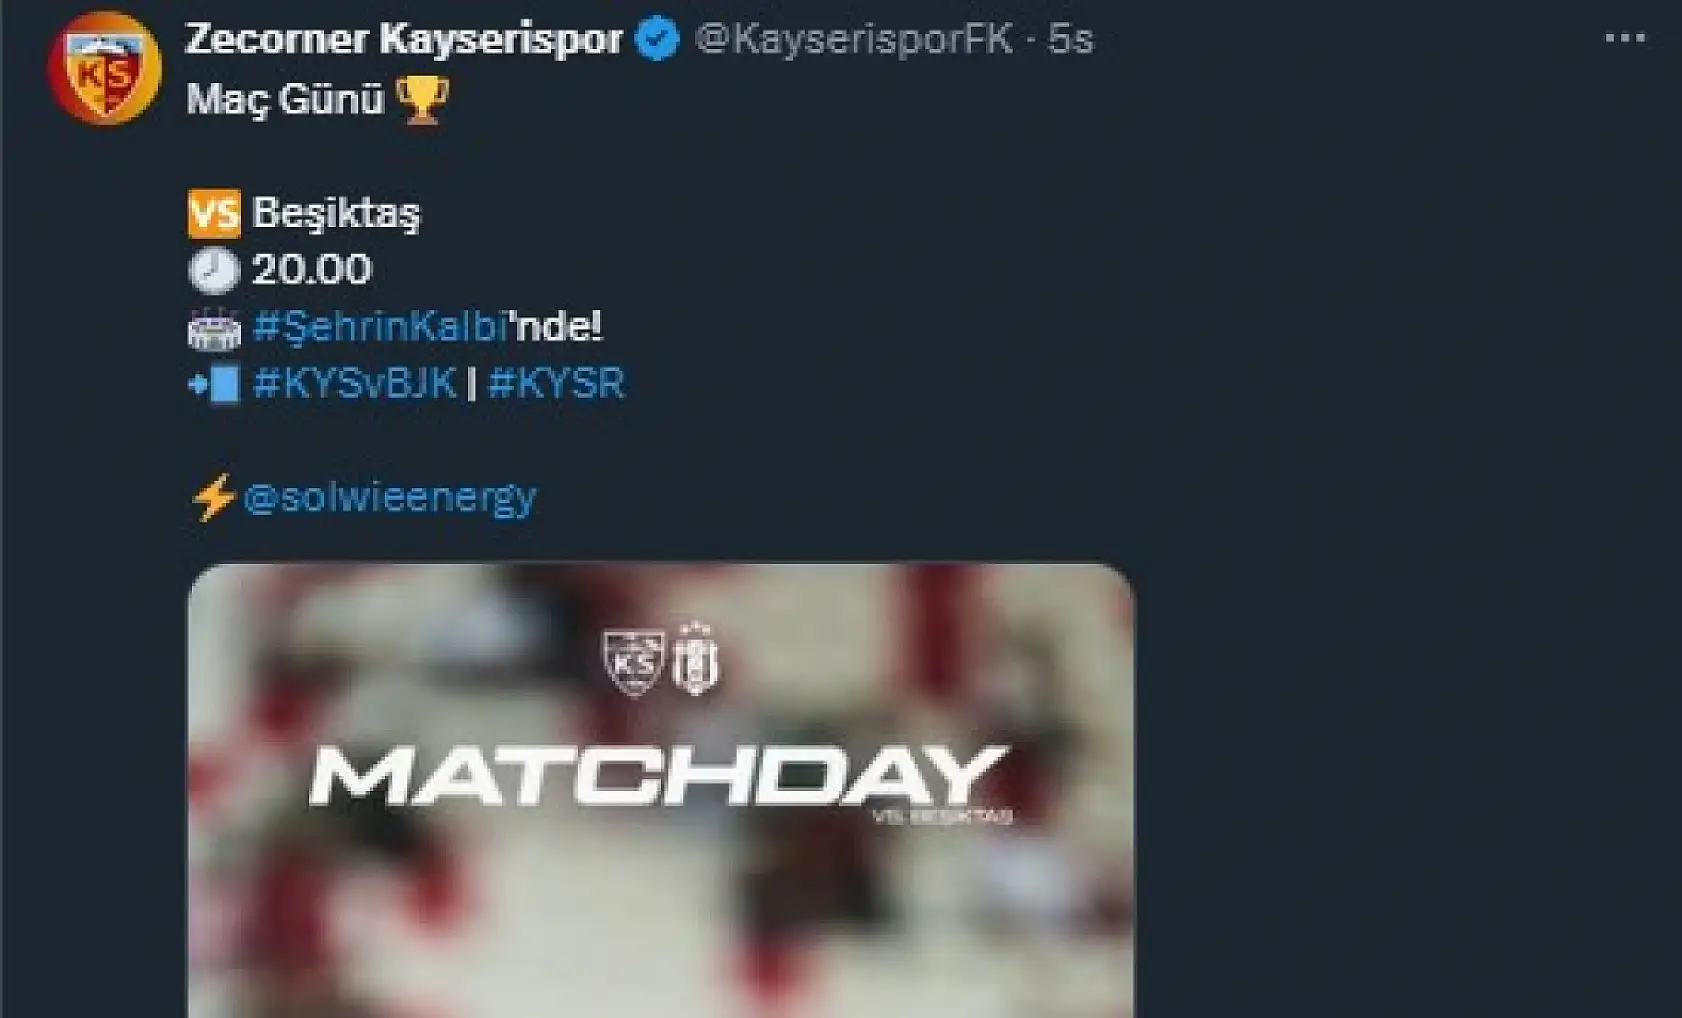Open the #ŞehrinKalbi hashtag
1682x1018 pixels.
380,327
